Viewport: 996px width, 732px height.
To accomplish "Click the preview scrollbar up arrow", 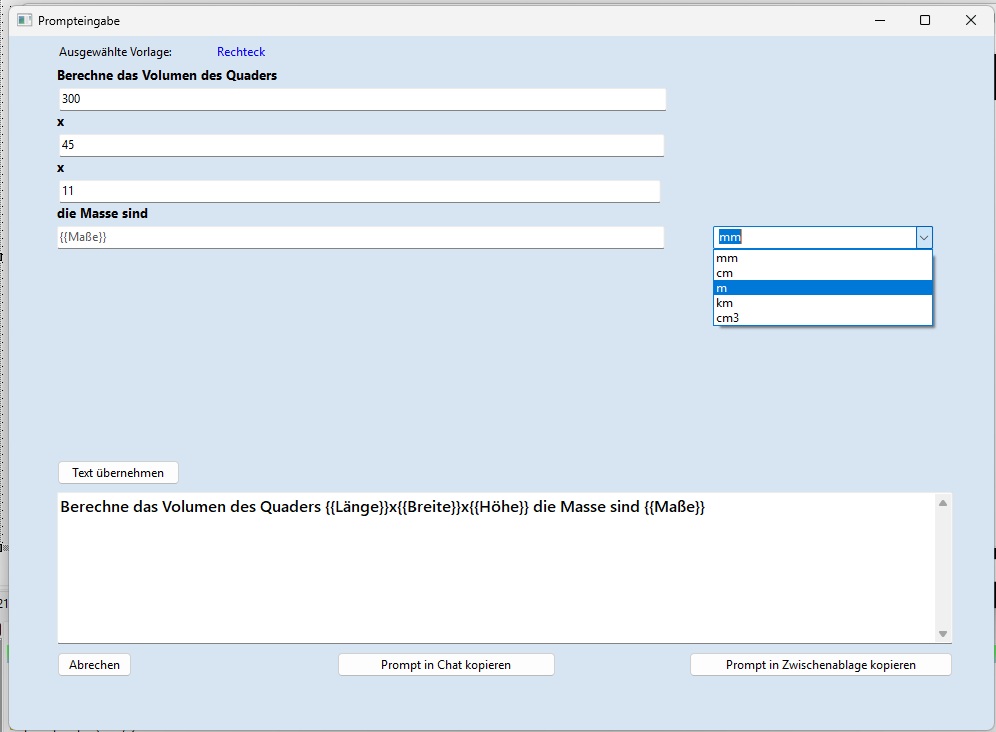I will coord(943,503).
